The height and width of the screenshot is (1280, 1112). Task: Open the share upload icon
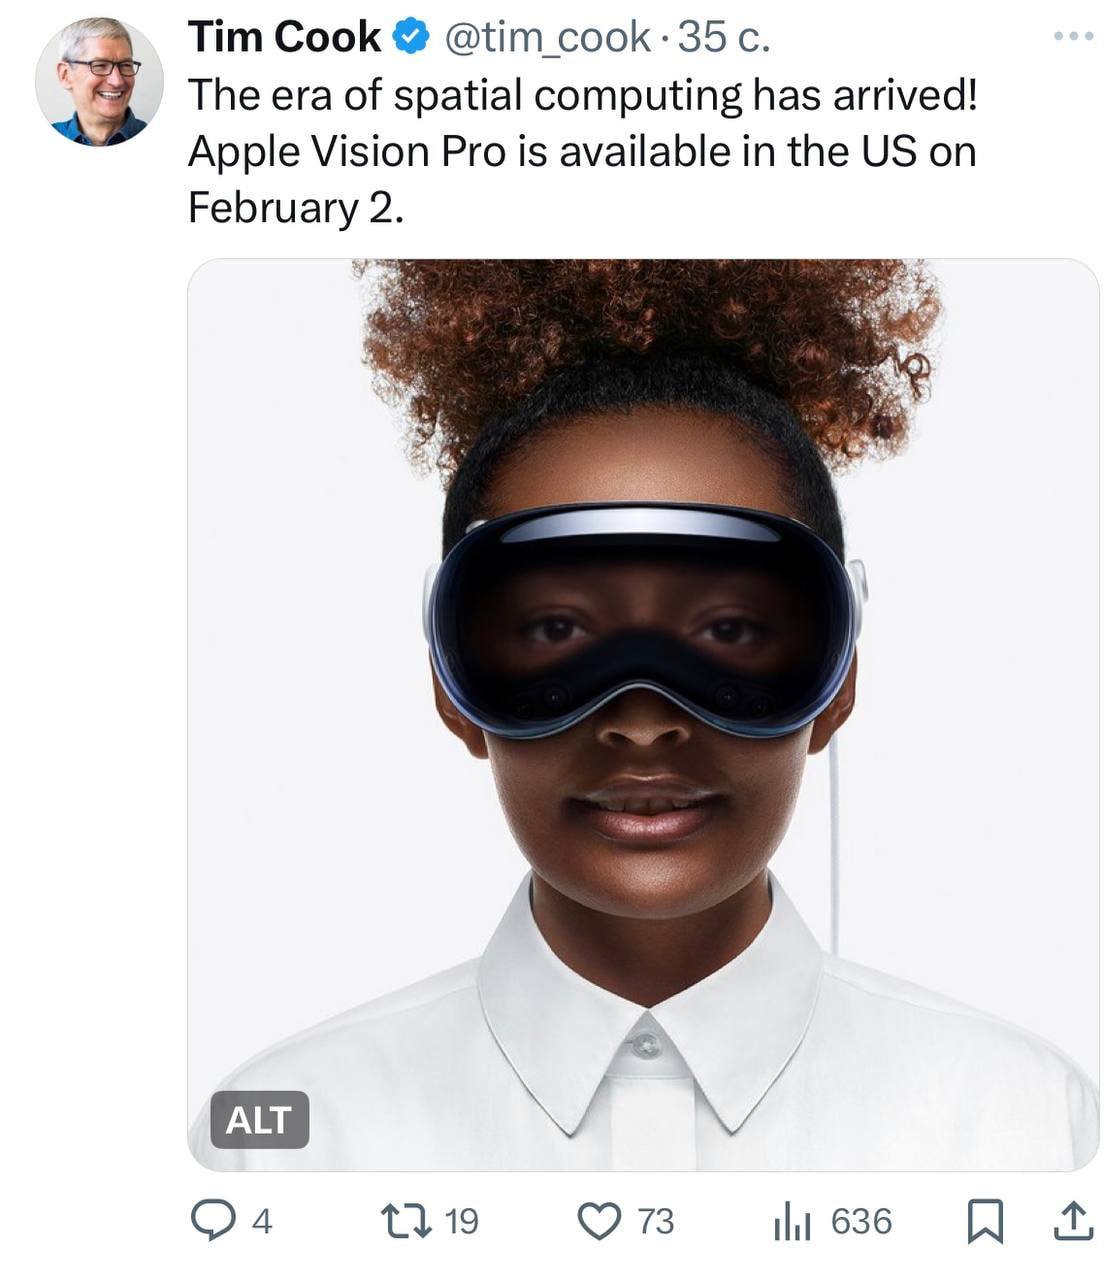coord(1071,1222)
